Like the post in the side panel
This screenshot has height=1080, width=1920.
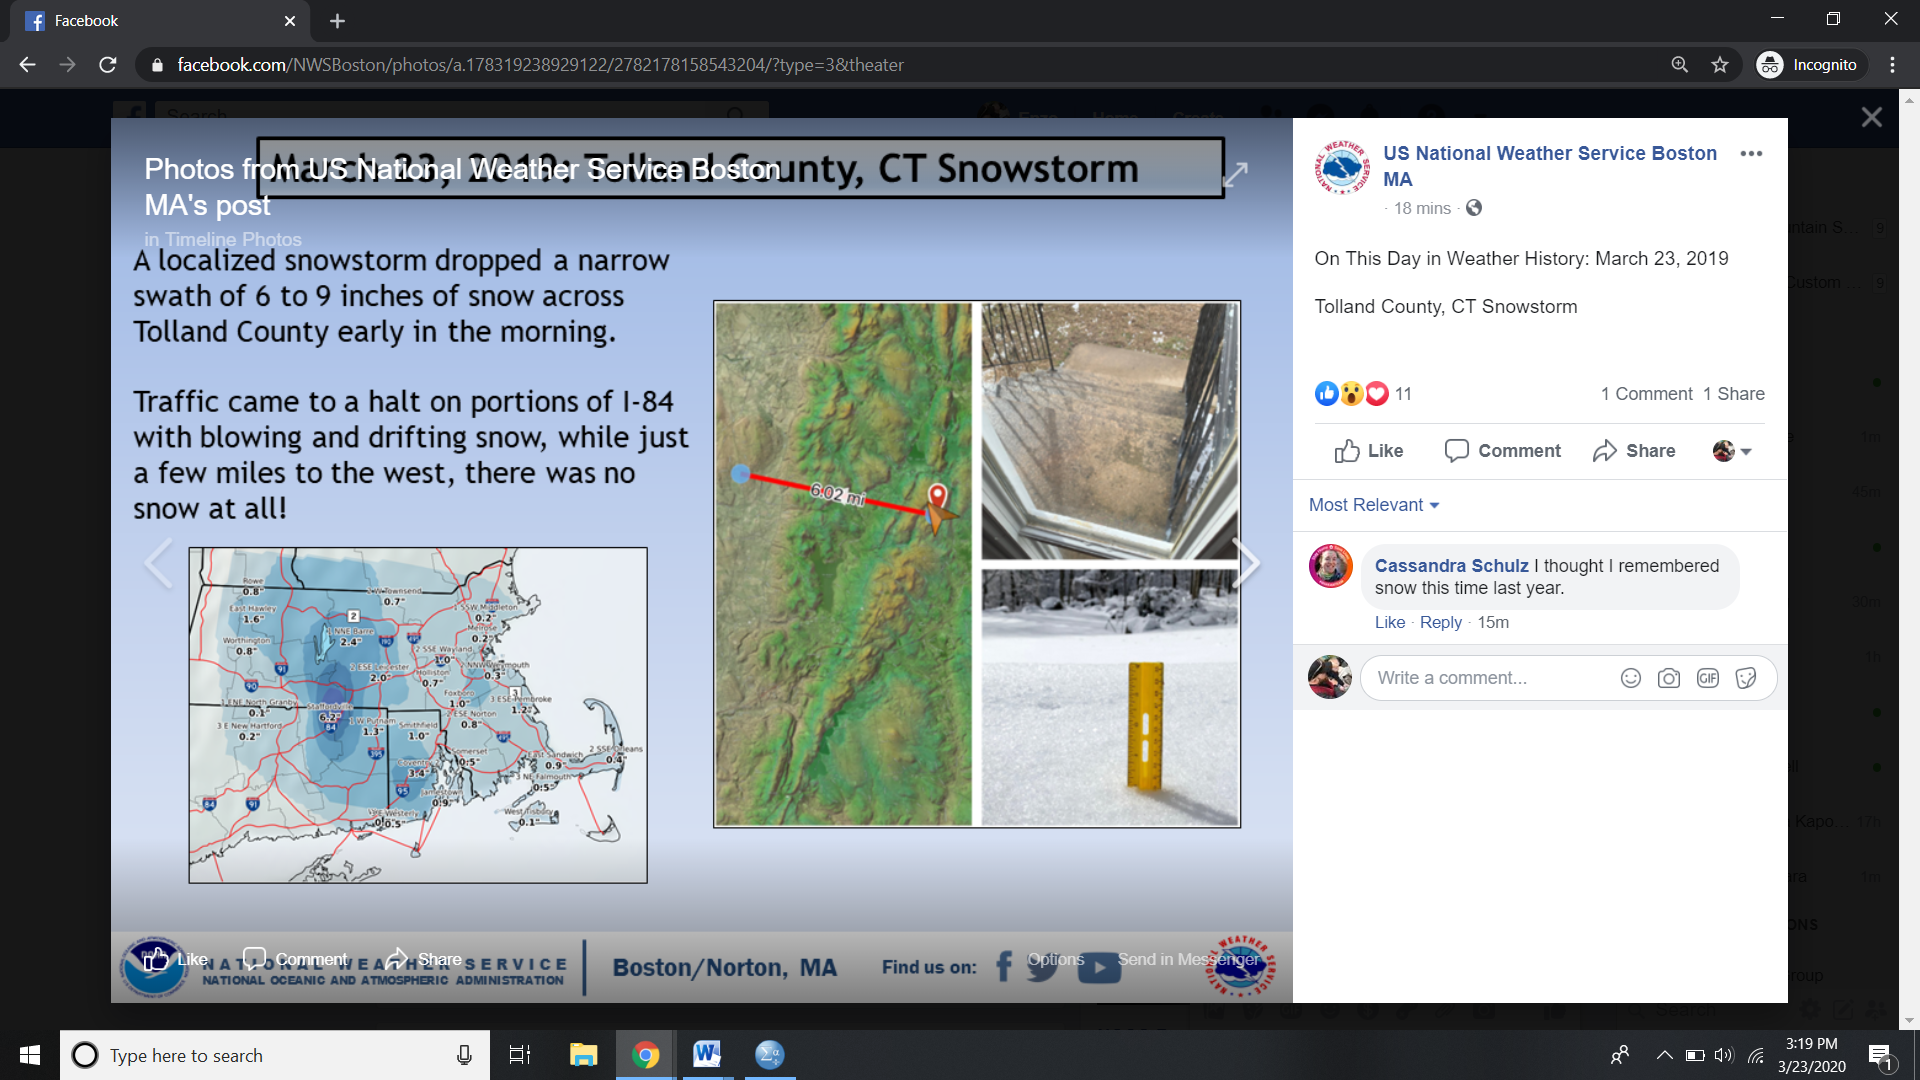pos(1369,451)
